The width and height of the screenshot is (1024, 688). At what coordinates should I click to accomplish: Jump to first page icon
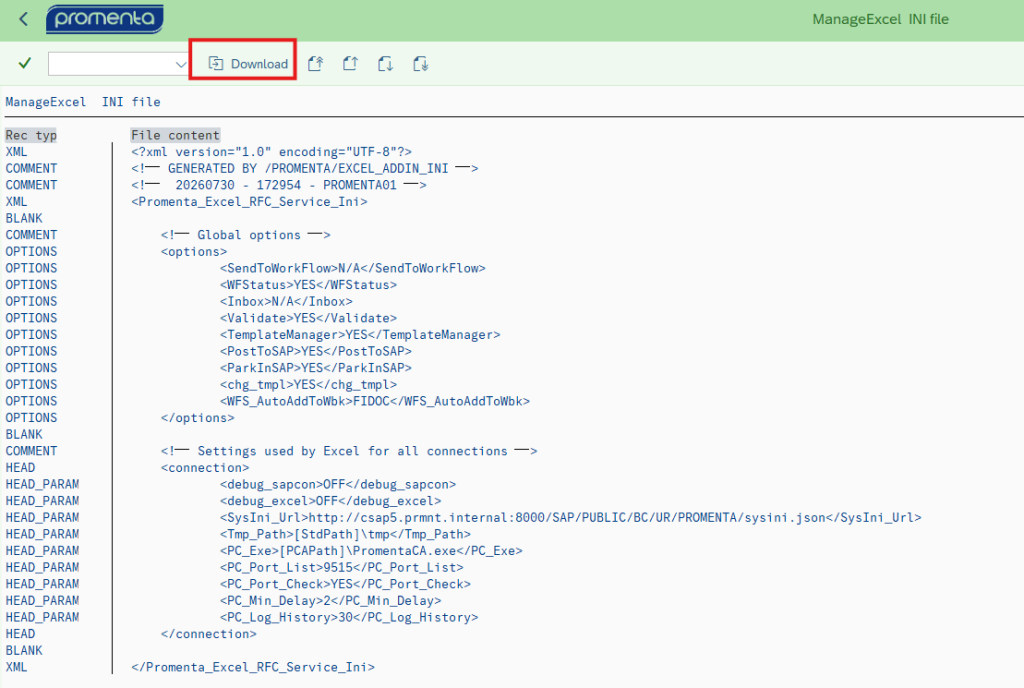click(315, 63)
